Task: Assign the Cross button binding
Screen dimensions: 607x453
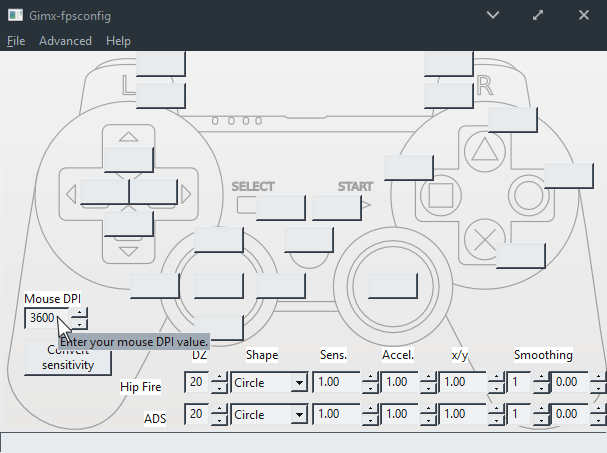Action: (521, 256)
